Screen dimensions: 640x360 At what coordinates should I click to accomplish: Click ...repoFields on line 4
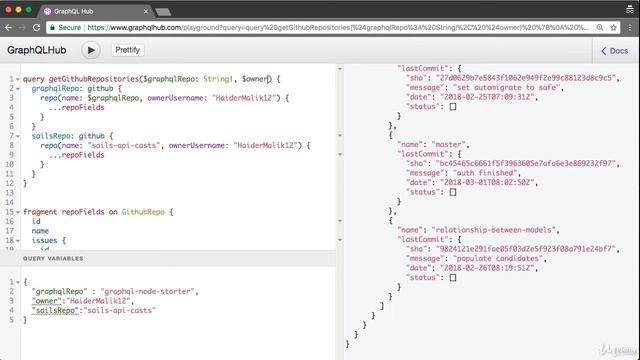(x=77, y=107)
